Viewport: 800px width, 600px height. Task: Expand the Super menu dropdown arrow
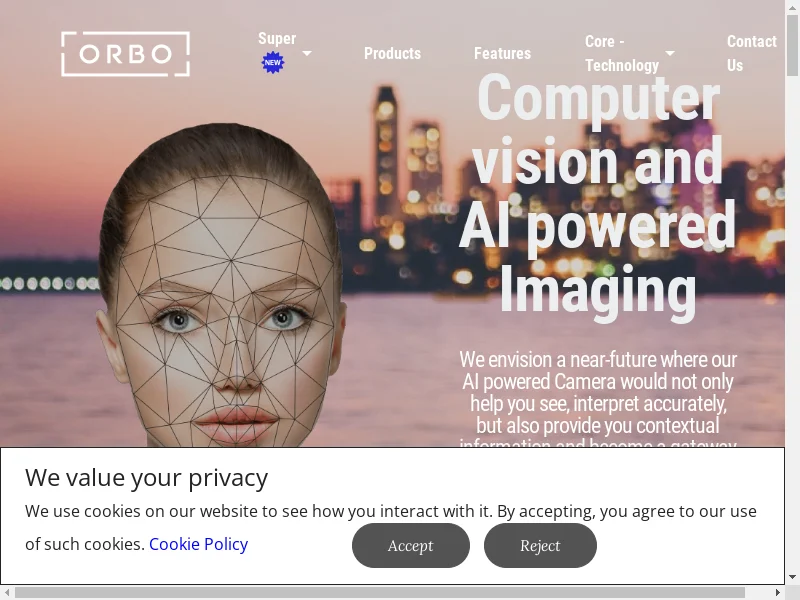pyautogui.click(x=307, y=53)
